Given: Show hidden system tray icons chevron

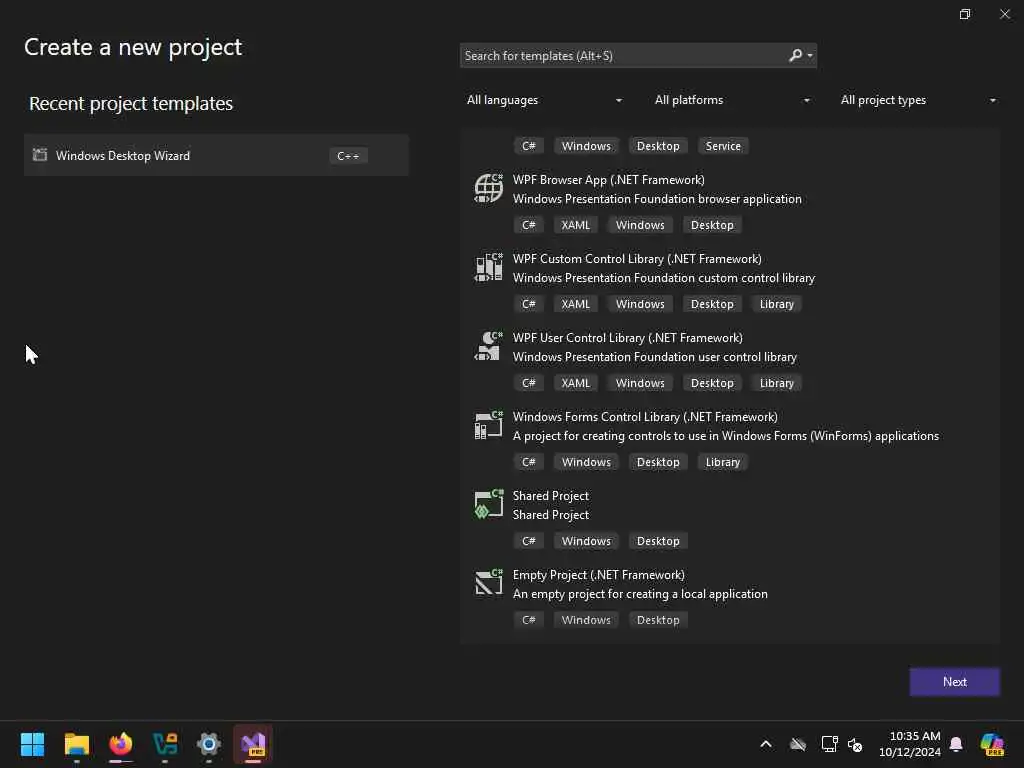Looking at the screenshot, I should pyautogui.click(x=766, y=744).
